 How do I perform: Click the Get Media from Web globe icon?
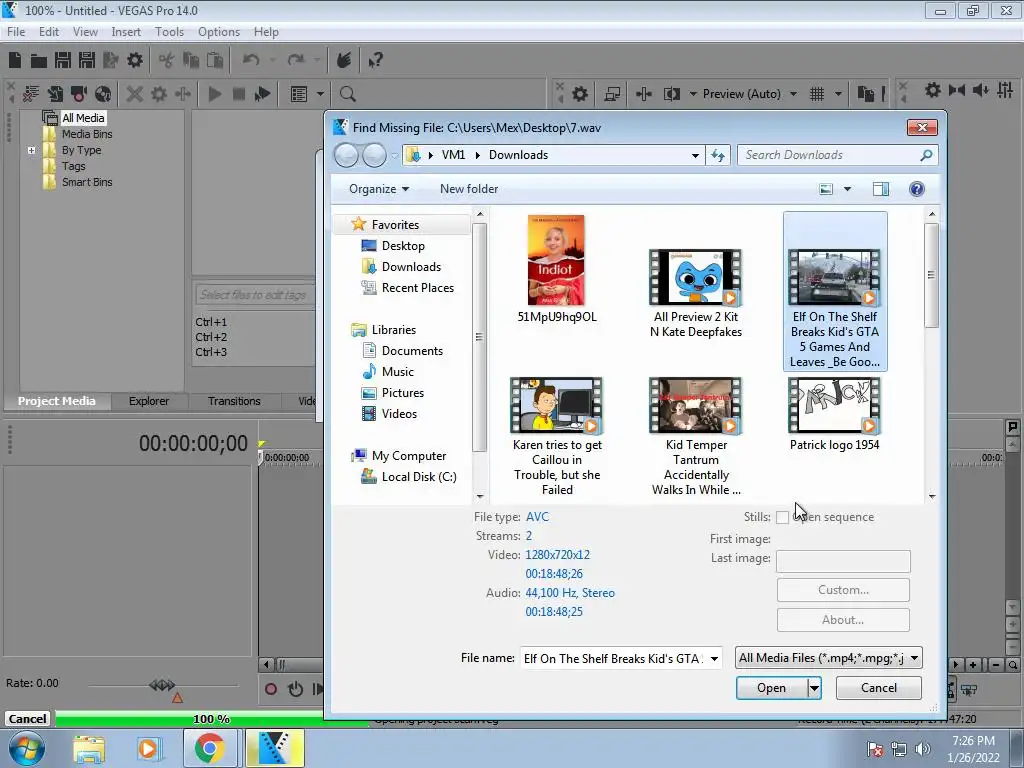(x=103, y=94)
